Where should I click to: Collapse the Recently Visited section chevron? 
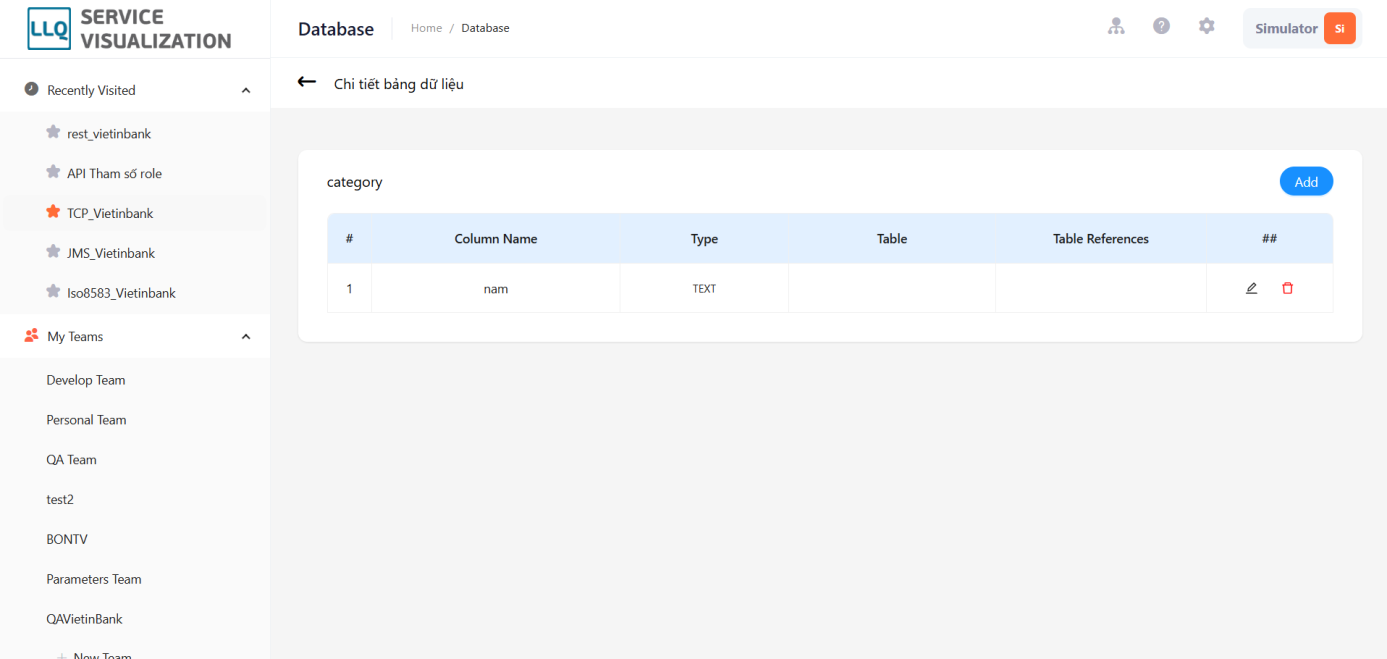pos(246,90)
